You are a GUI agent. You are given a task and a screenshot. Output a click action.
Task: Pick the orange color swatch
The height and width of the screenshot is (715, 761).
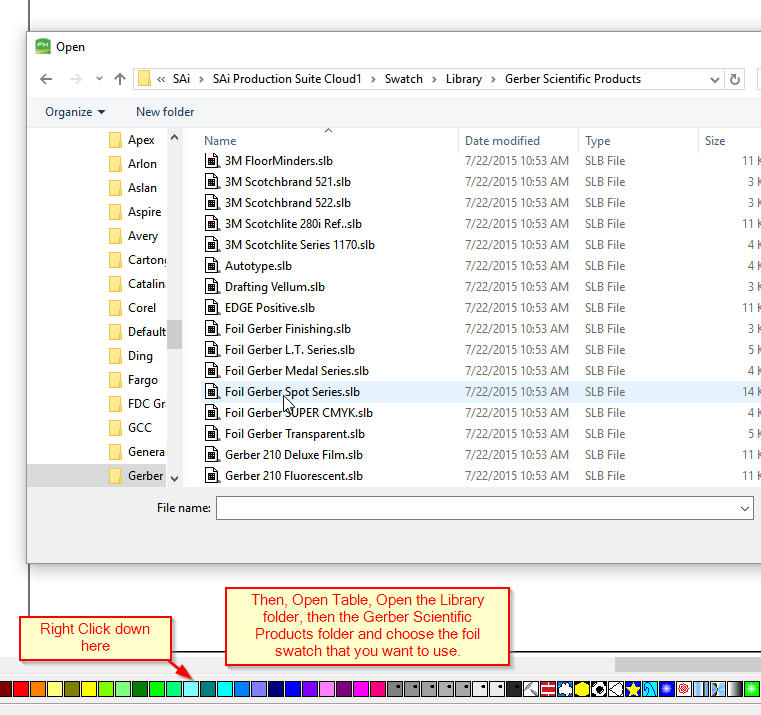(x=38, y=689)
